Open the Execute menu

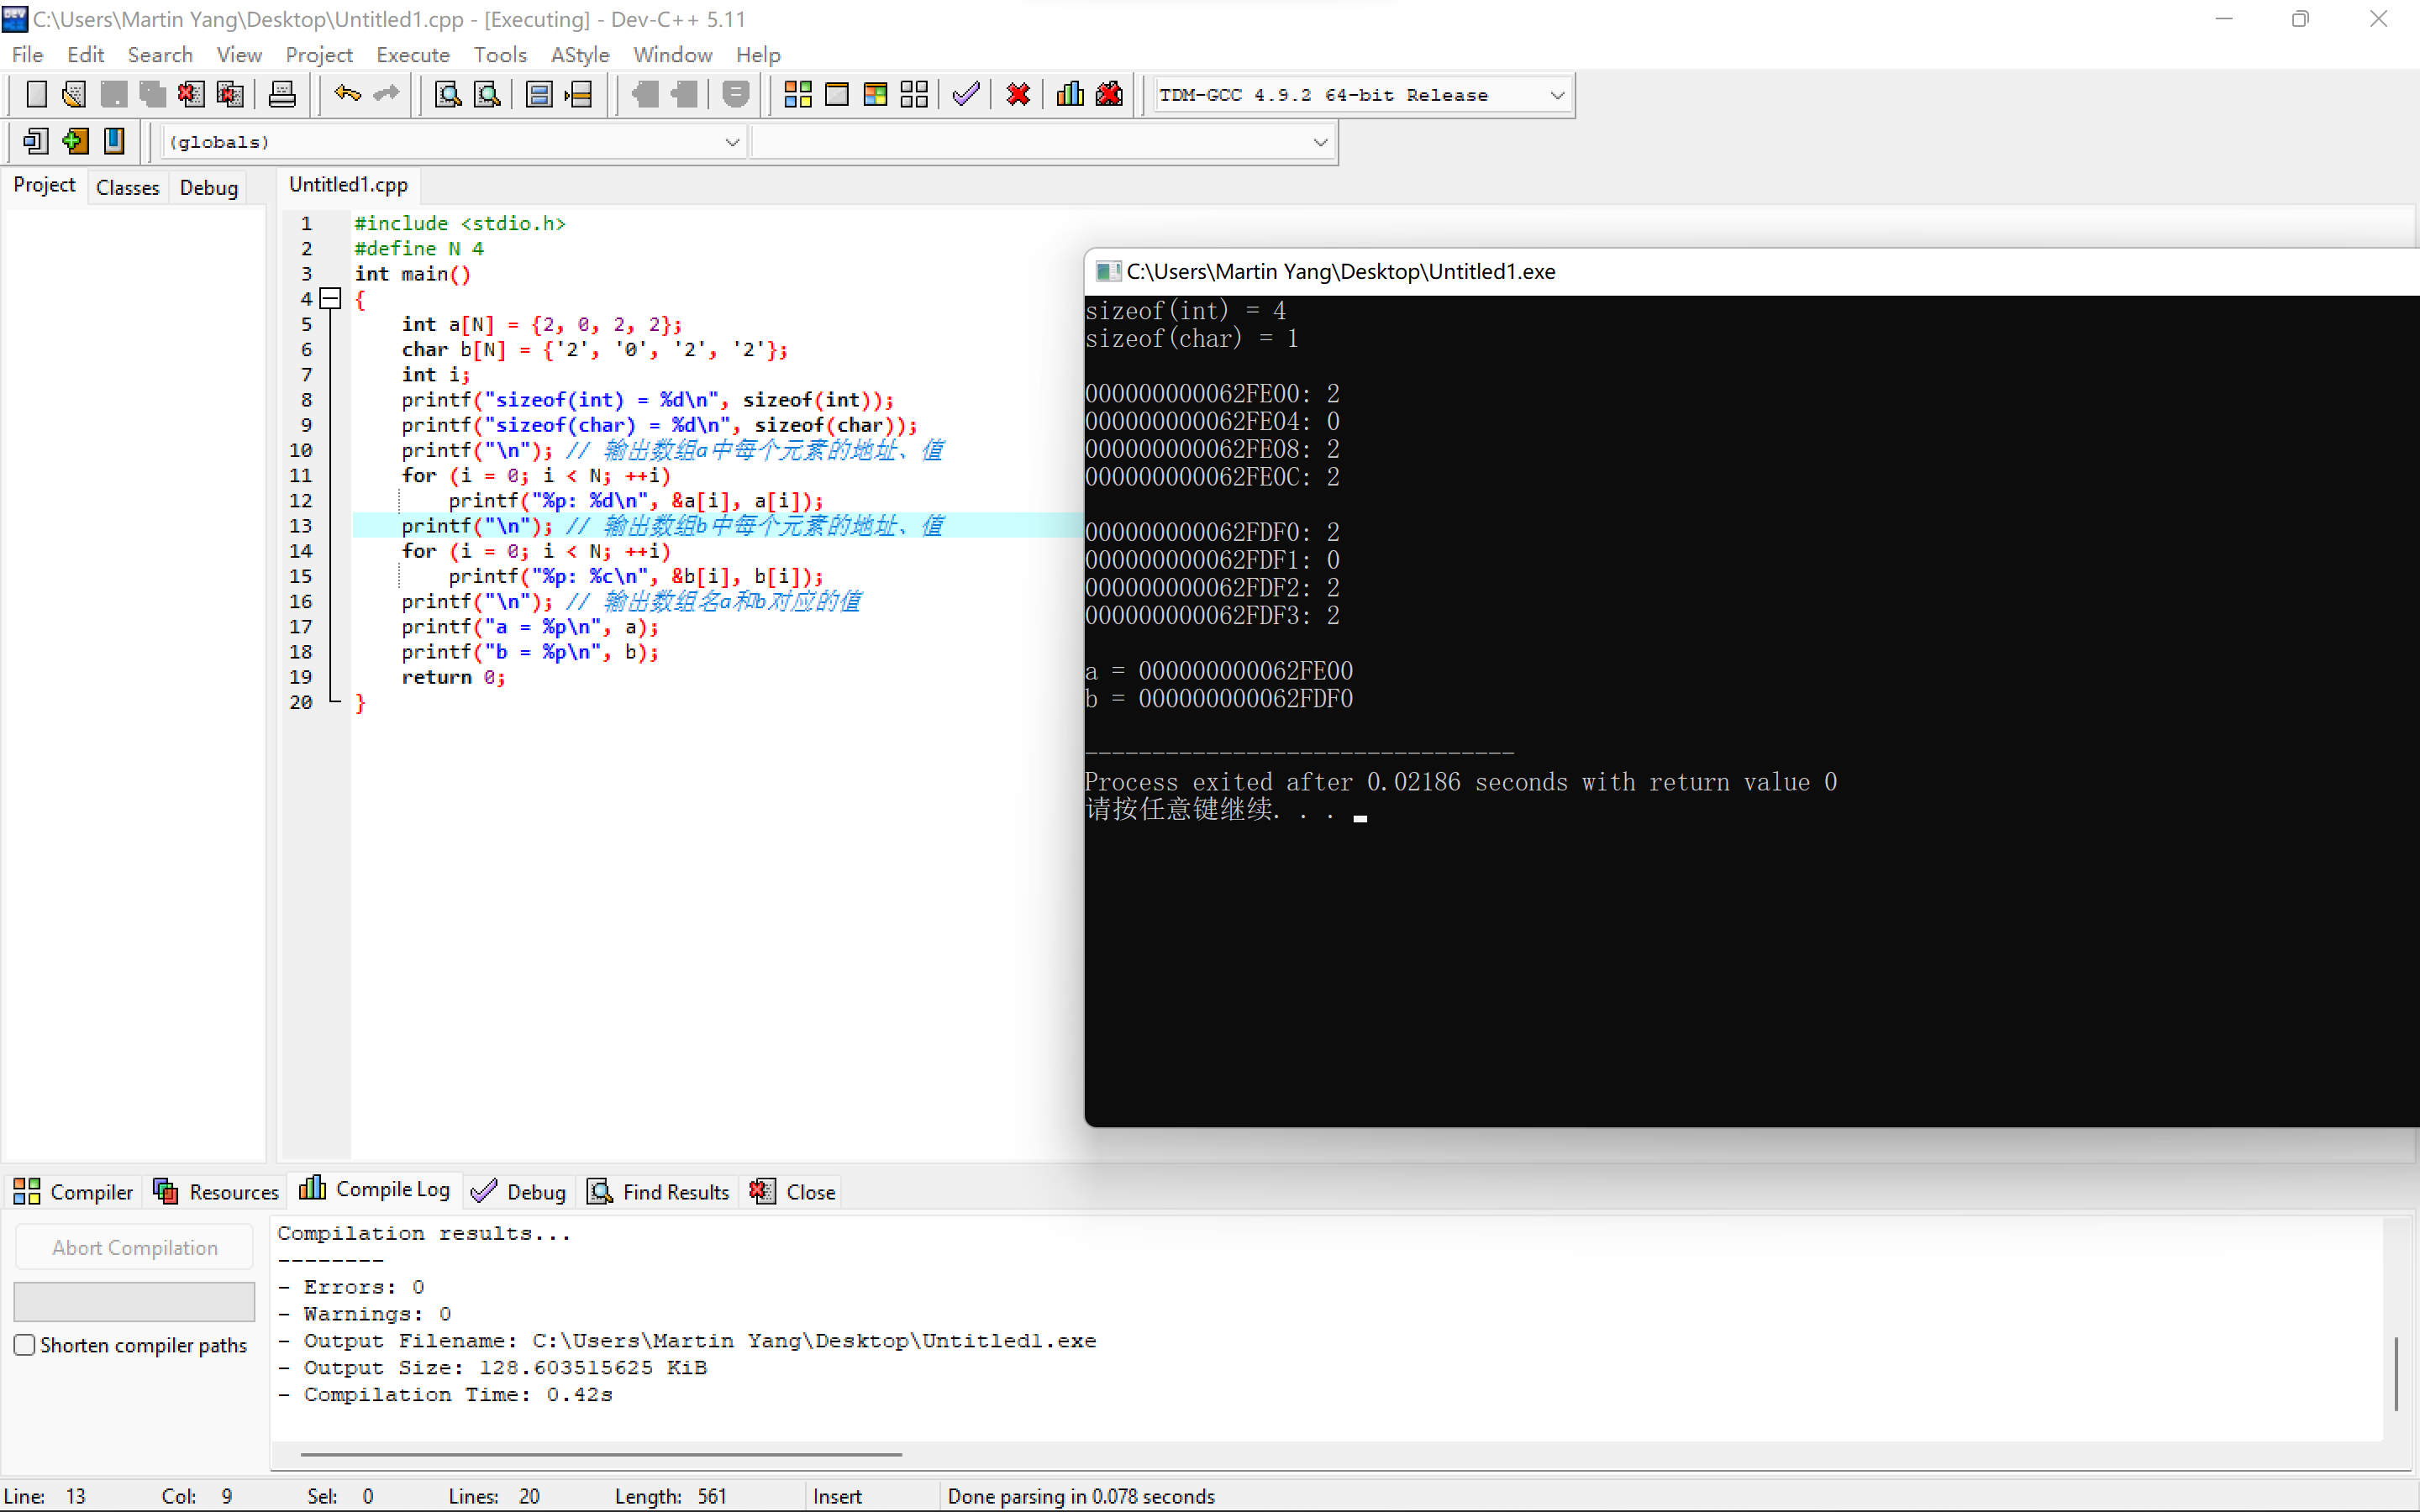tap(412, 55)
